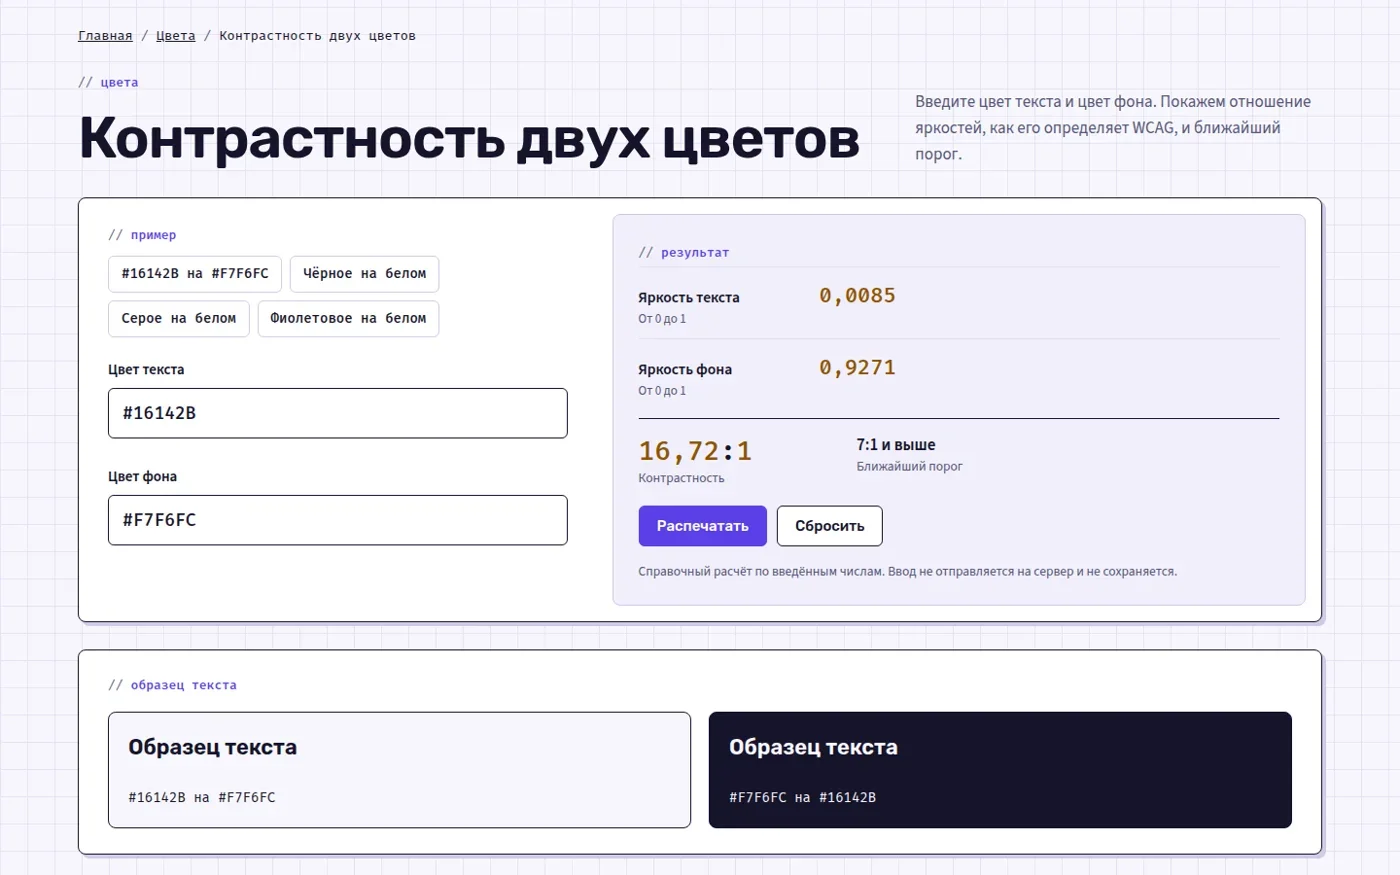The image size is (1400, 875).
Task: Apply the Серое на белом preset
Action: pos(179,319)
